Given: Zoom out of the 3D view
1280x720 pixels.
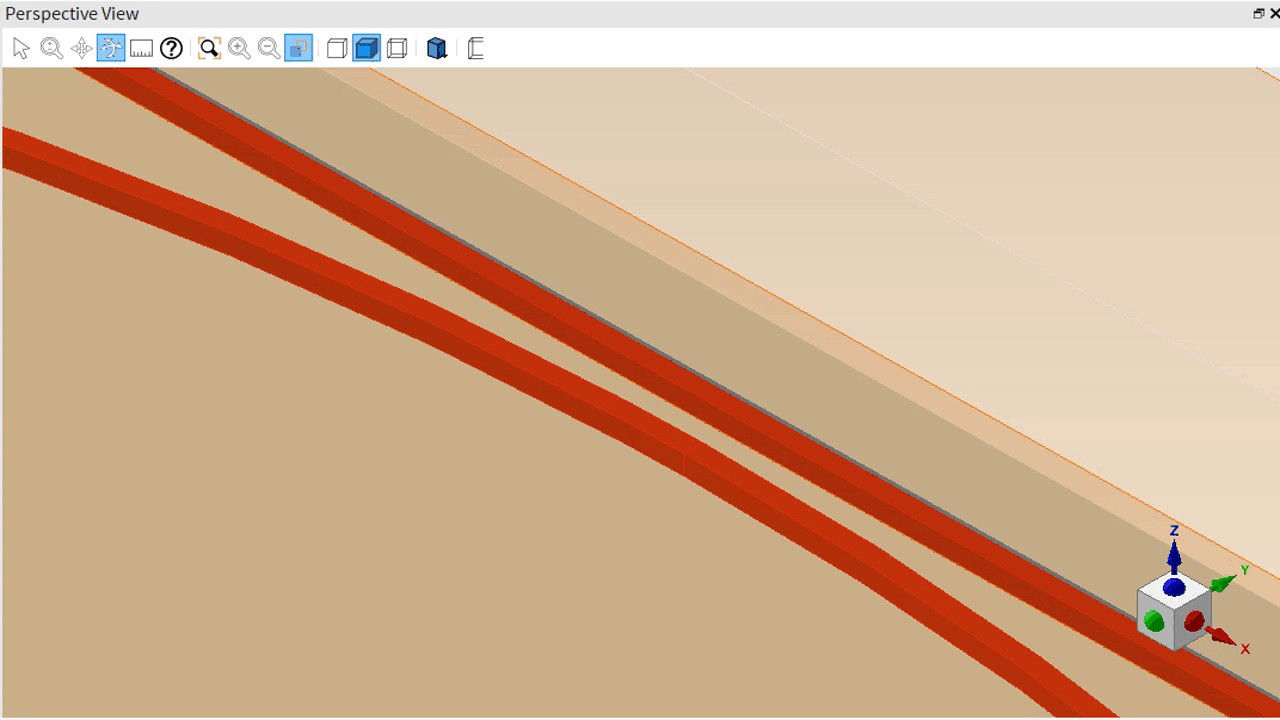Looking at the screenshot, I should pyautogui.click(x=268, y=47).
